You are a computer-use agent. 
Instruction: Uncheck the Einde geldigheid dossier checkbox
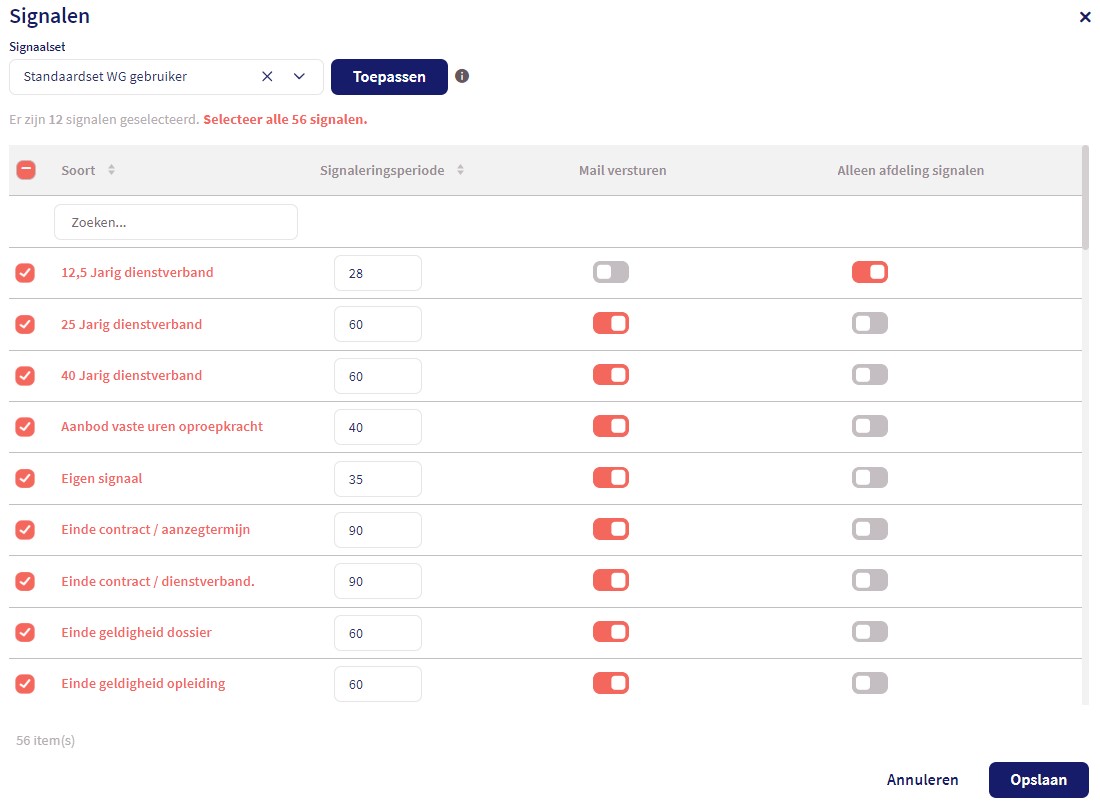point(25,632)
